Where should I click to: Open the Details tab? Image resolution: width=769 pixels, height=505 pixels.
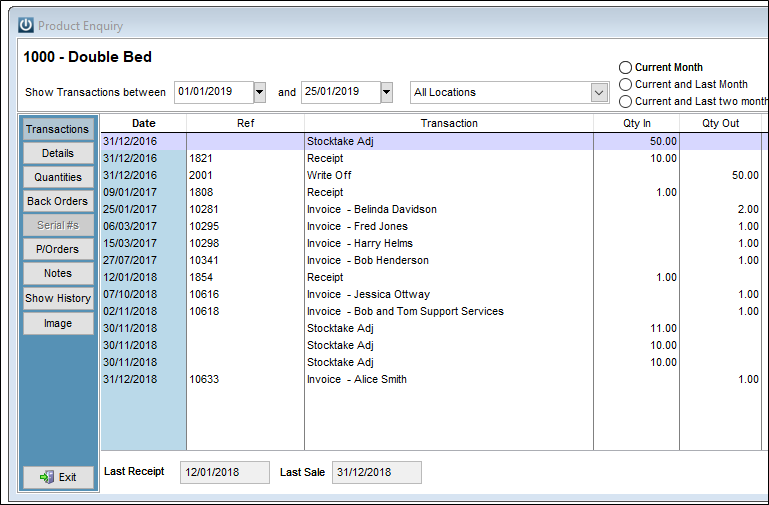pyautogui.click(x=58, y=153)
